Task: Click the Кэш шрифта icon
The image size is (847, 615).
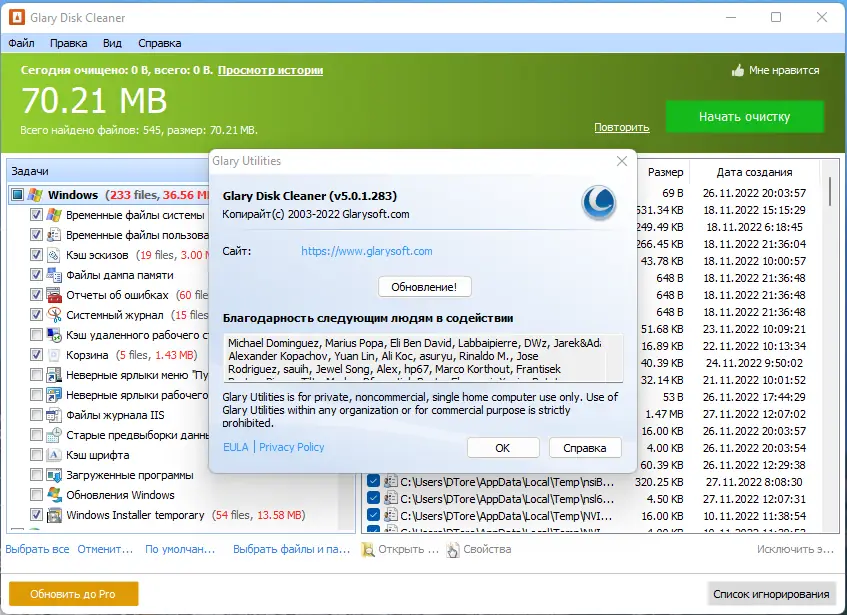Action: [x=53, y=455]
